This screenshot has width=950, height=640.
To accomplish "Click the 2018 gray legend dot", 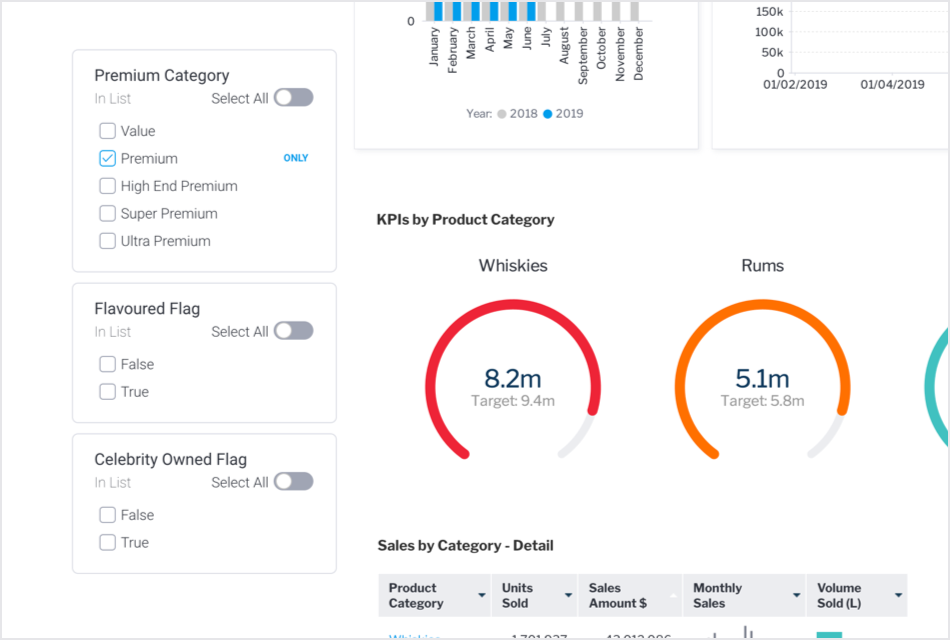I will pos(501,114).
